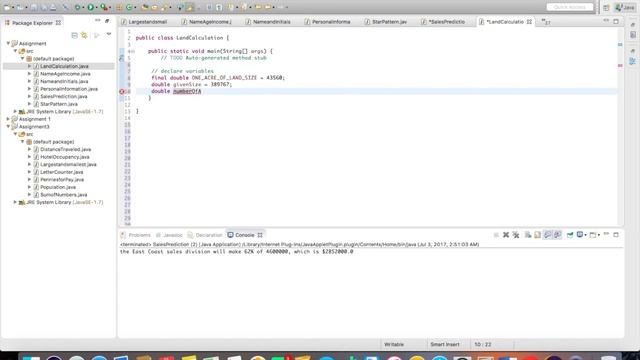Click 'Writable' in status bar

point(394,344)
